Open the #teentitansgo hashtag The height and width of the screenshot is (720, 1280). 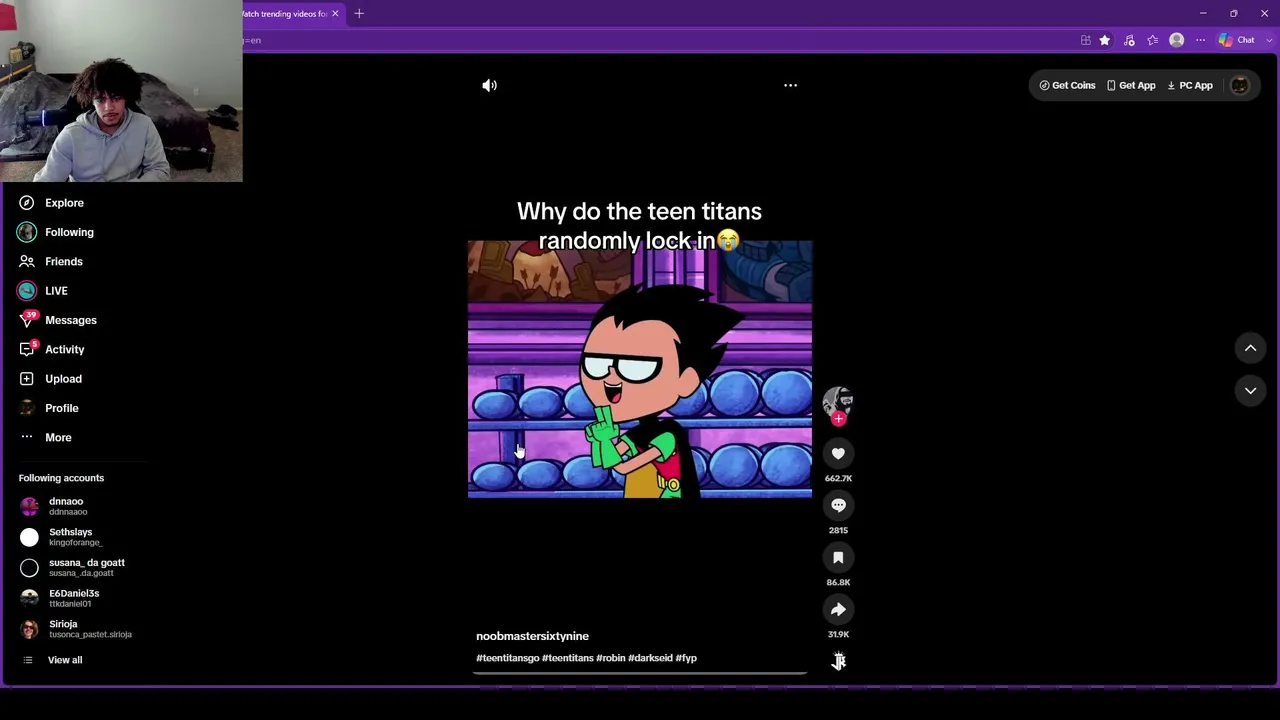(x=507, y=658)
